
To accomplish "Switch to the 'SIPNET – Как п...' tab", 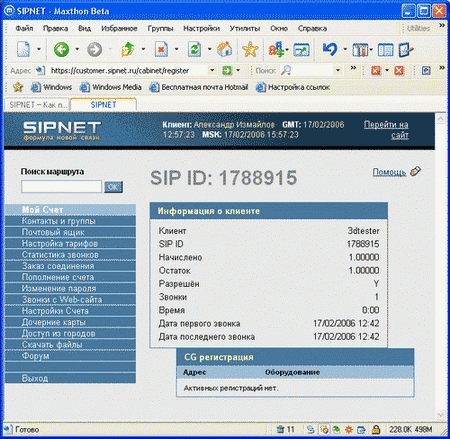I will 36,105.
